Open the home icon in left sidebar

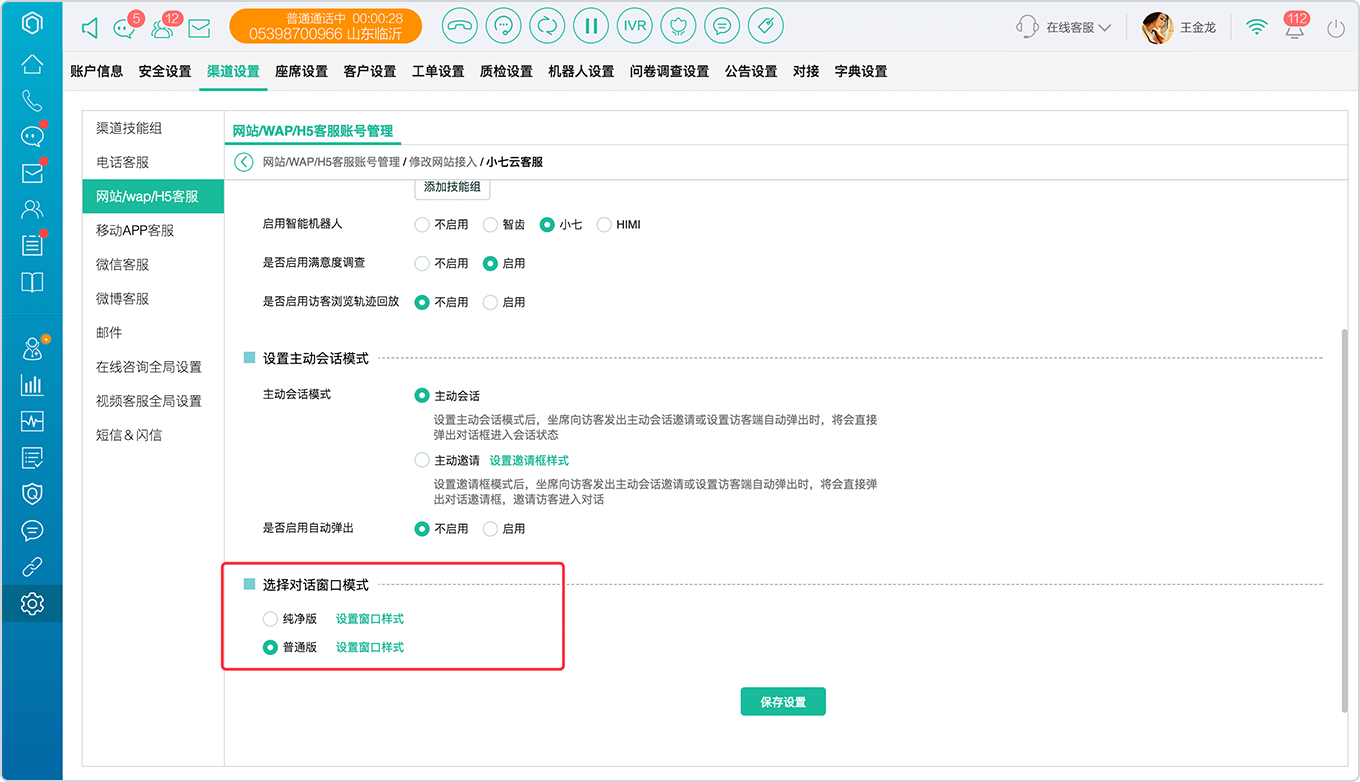pos(32,65)
